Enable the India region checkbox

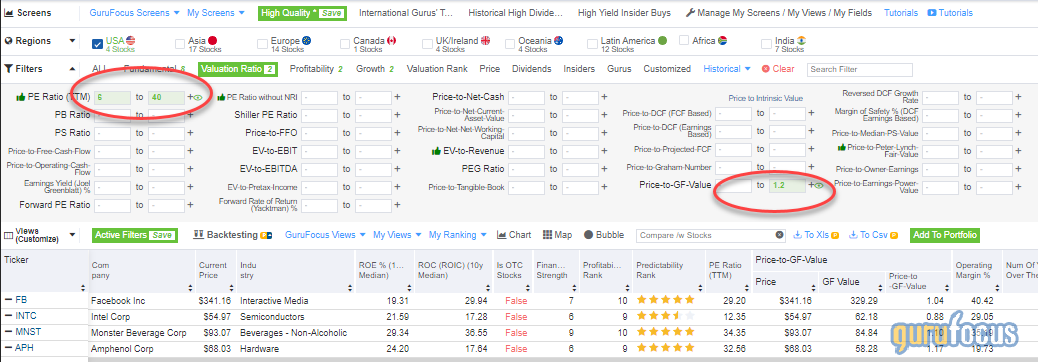tap(767, 44)
